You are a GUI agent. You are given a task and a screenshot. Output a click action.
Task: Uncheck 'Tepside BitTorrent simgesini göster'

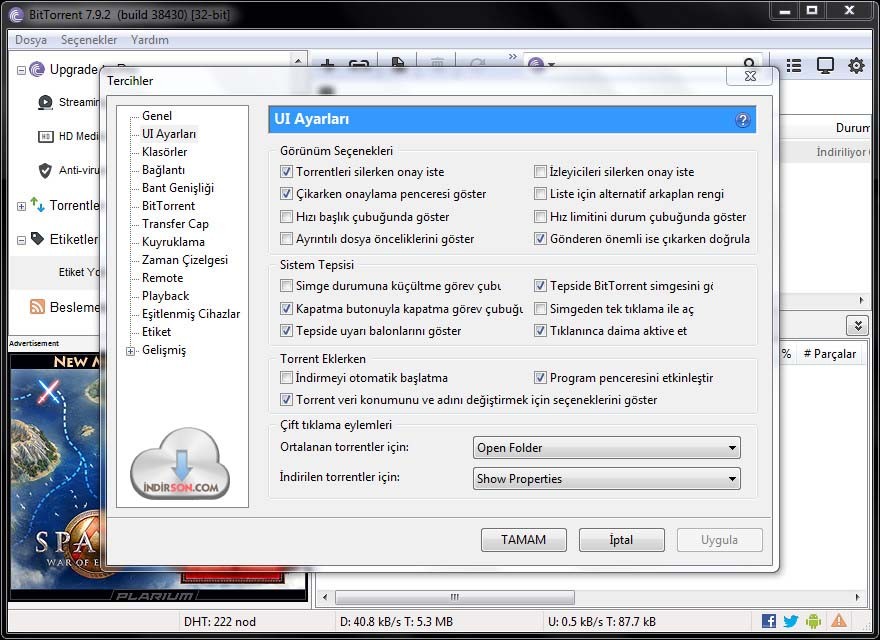point(540,286)
